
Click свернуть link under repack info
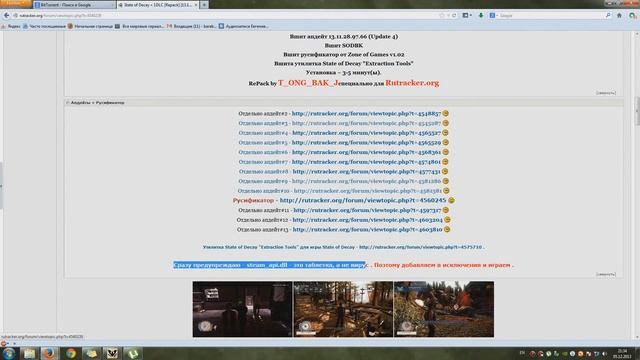pyautogui.click(x=606, y=93)
